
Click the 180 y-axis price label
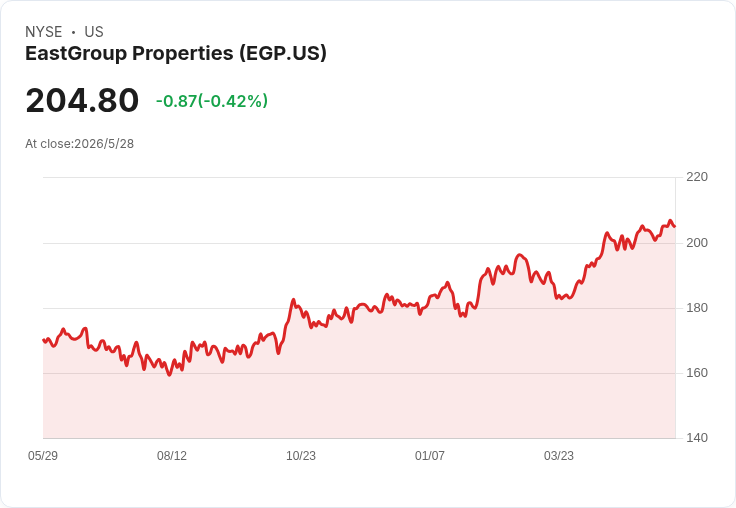coord(697,308)
